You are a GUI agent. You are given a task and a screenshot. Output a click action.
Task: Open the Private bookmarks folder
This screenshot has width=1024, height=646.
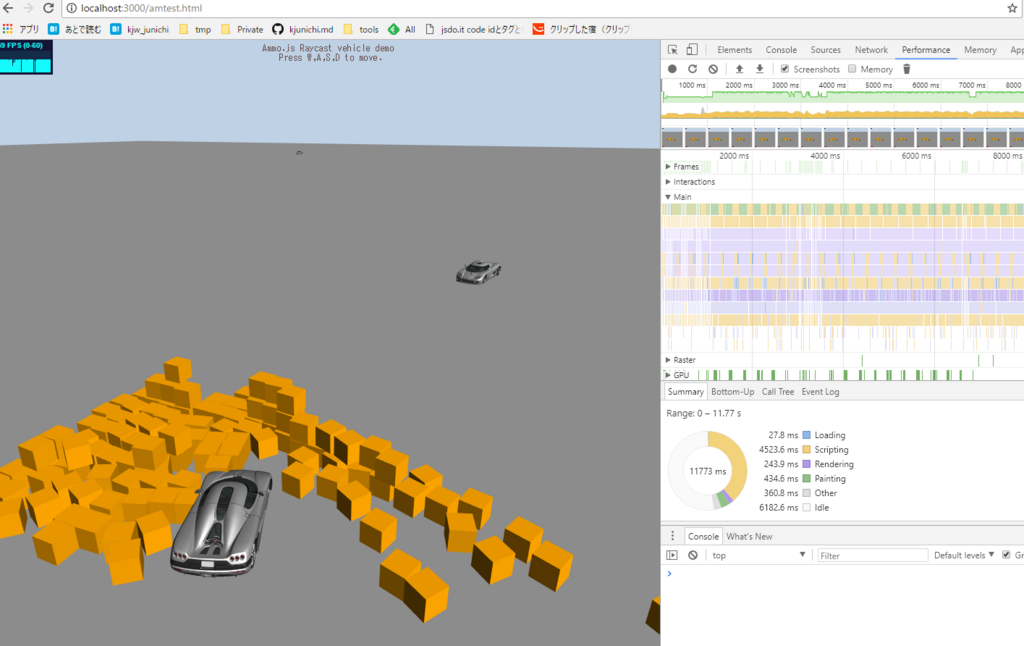click(242, 29)
